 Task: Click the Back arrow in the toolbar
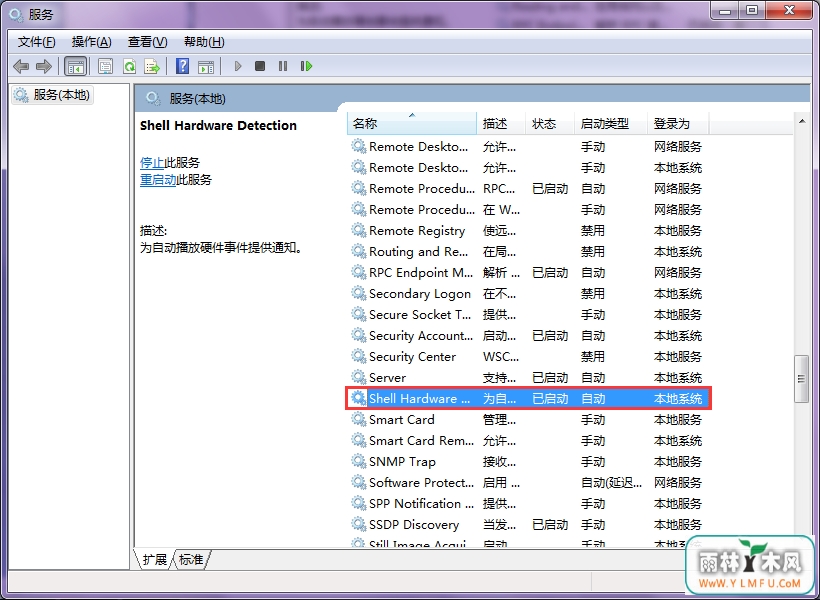coord(21,66)
